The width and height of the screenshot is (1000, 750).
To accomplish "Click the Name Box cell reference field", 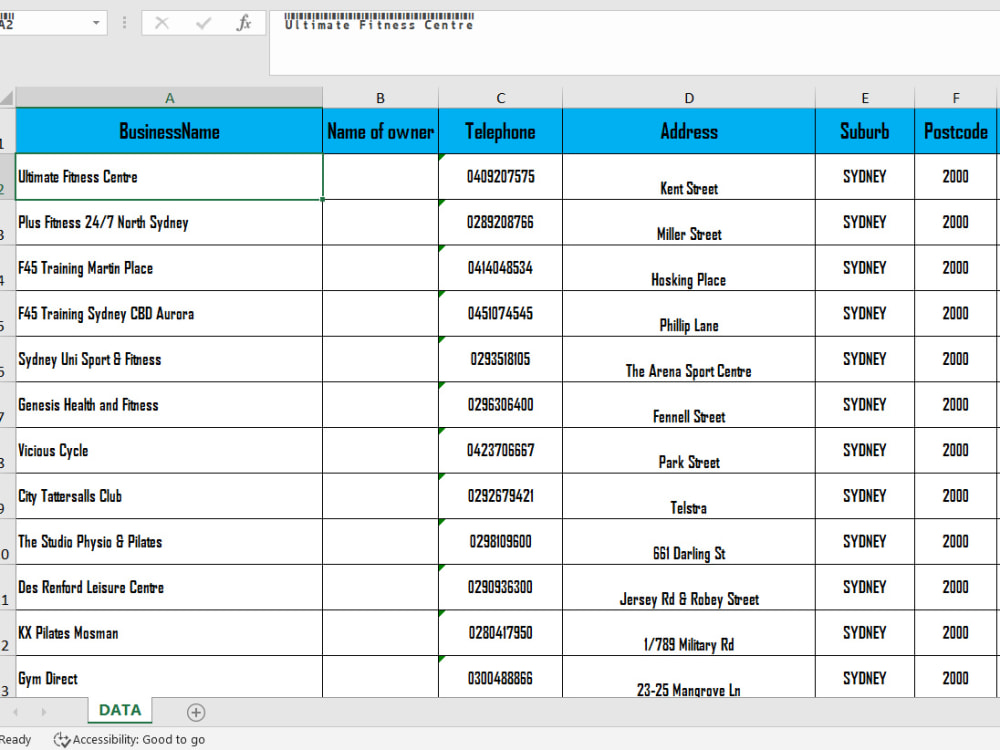I will coord(43,24).
